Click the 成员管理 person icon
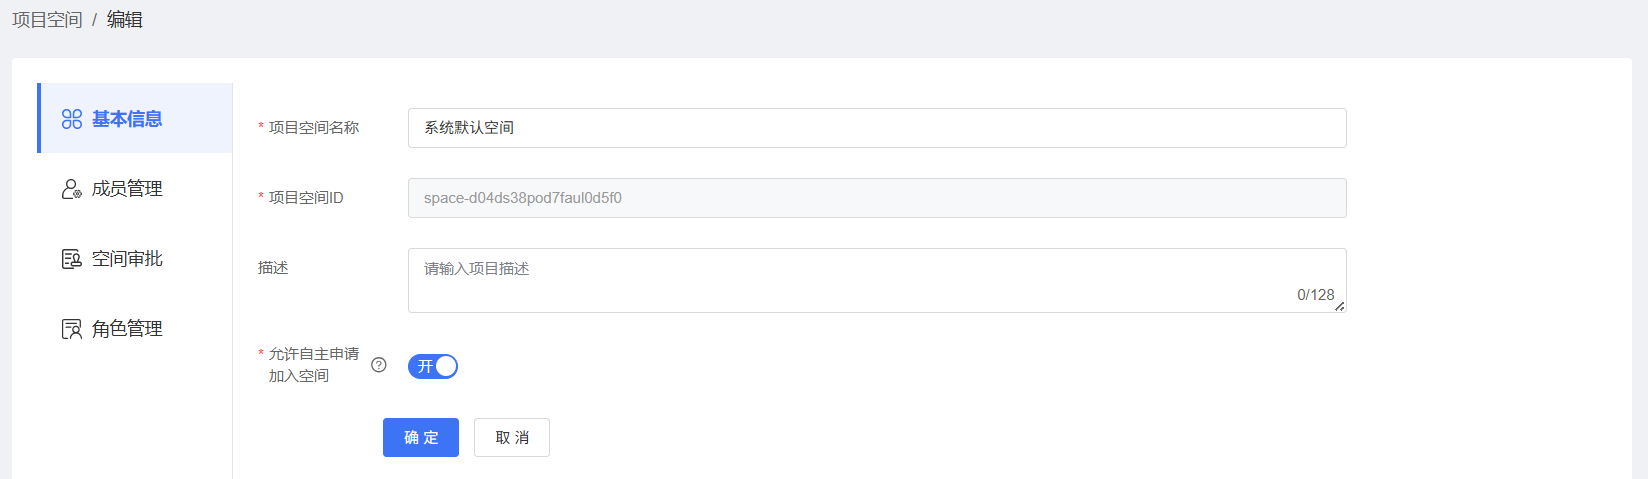Viewport: 1648px width, 479px height. [x=72, y=189]
